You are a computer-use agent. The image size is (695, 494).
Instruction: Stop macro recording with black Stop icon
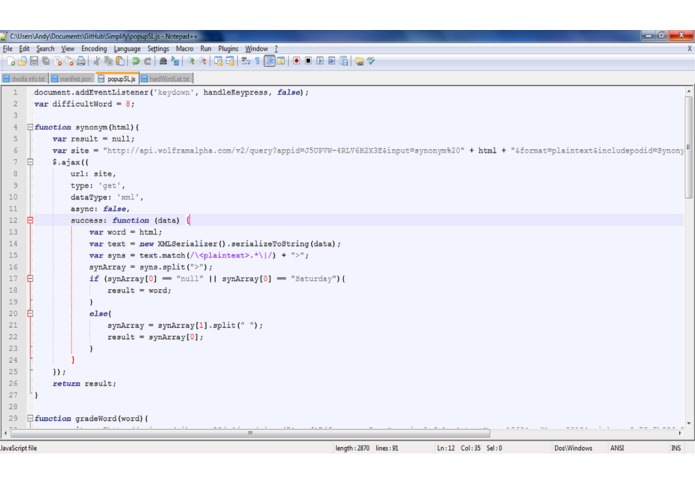coord(308,61)
